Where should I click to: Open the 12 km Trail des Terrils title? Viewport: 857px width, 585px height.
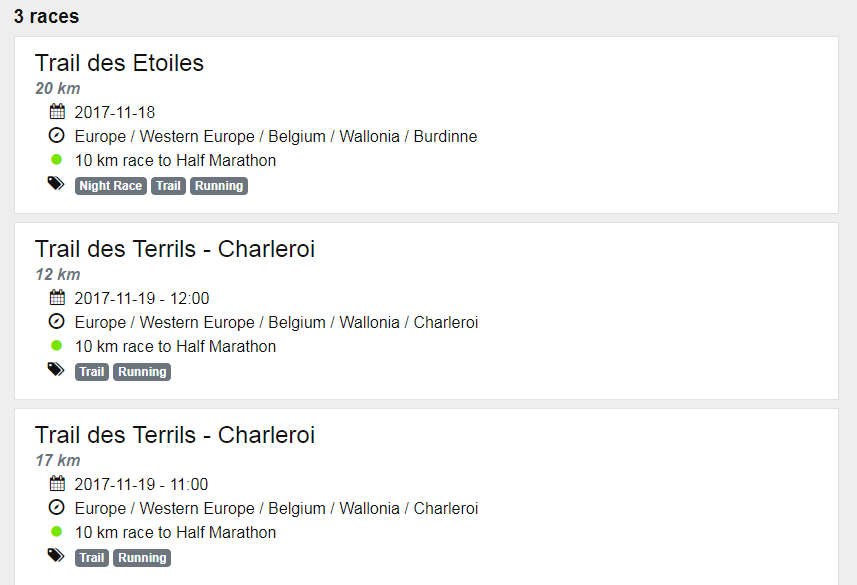[x=175, y=249]
